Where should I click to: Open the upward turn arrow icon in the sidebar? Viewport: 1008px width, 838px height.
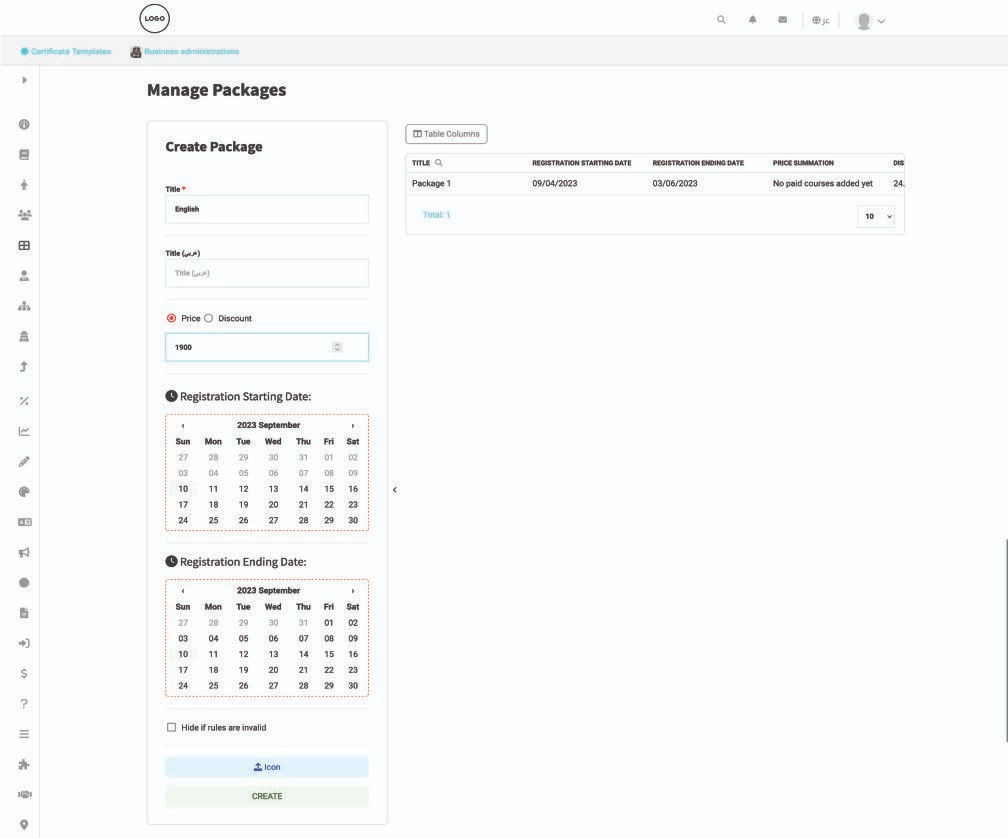pyautogui.click(x=24, y=366)
